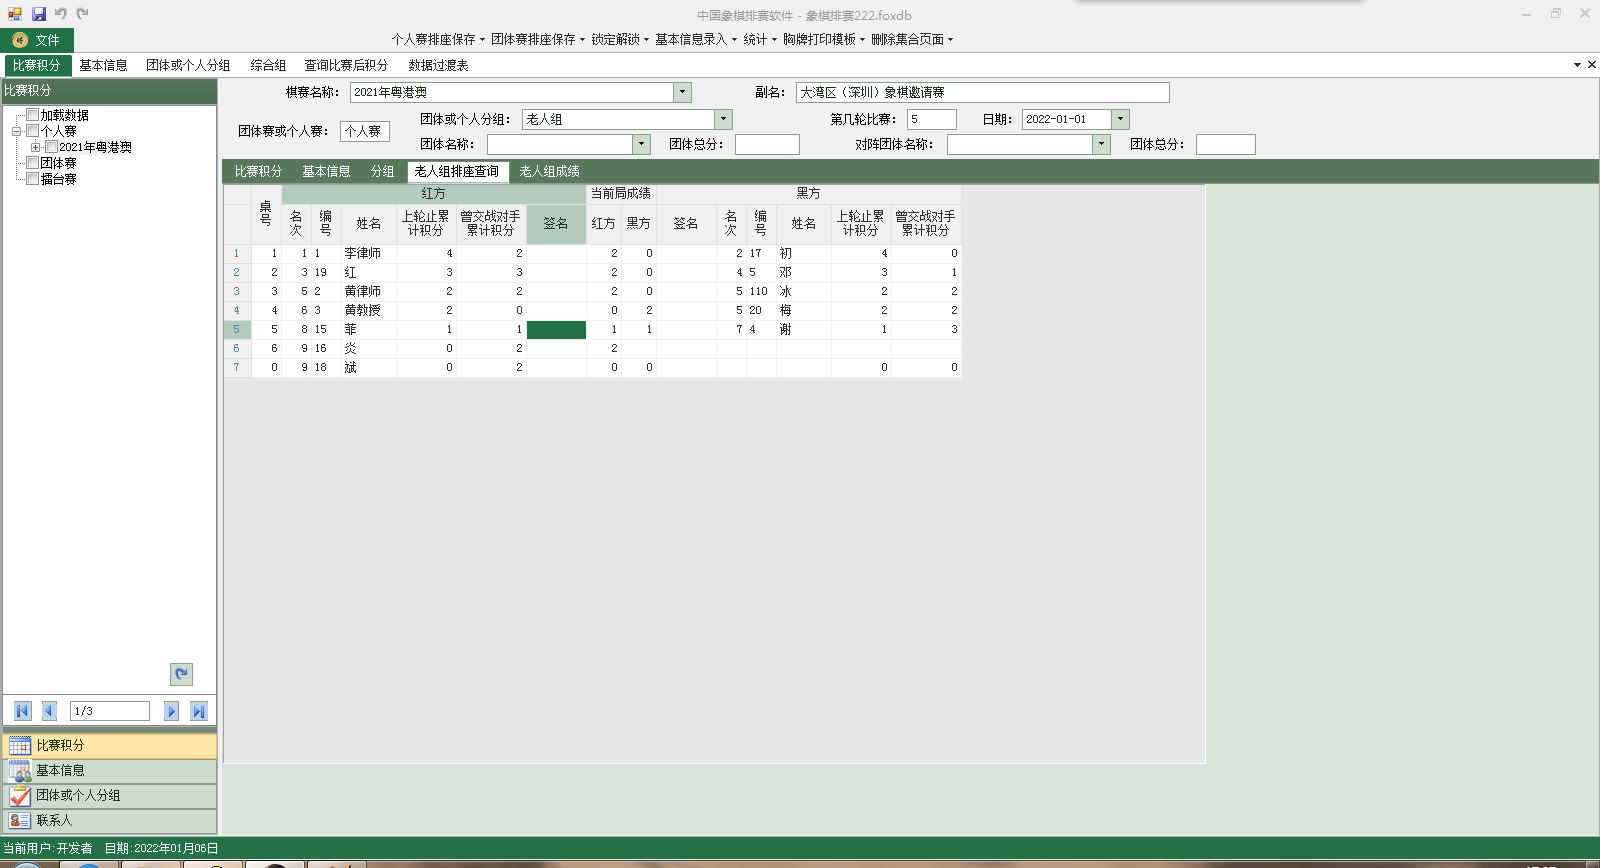The image size is (1600, 868).
Task: Toggle the 擂台赛 checkbox
Action: [33, 179]
